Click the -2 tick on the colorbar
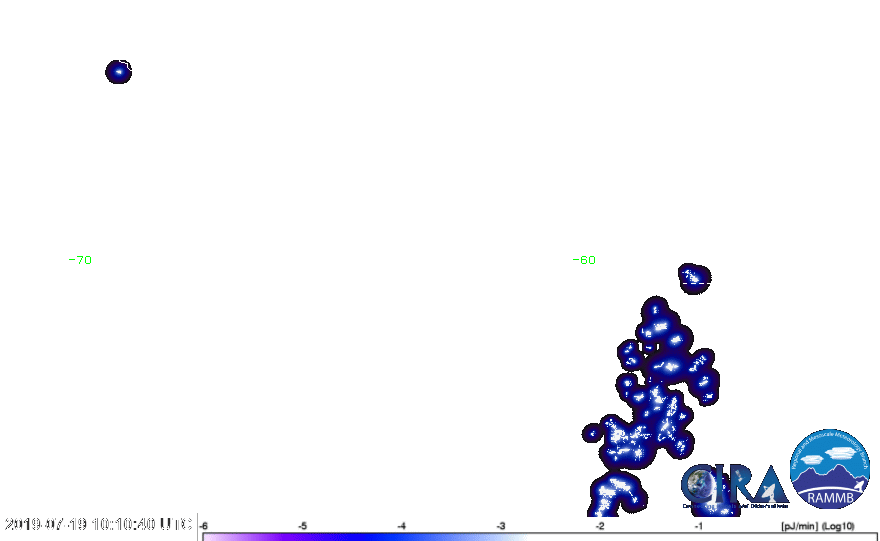Screen dimensions: 880x541 (x=599, y=525)
